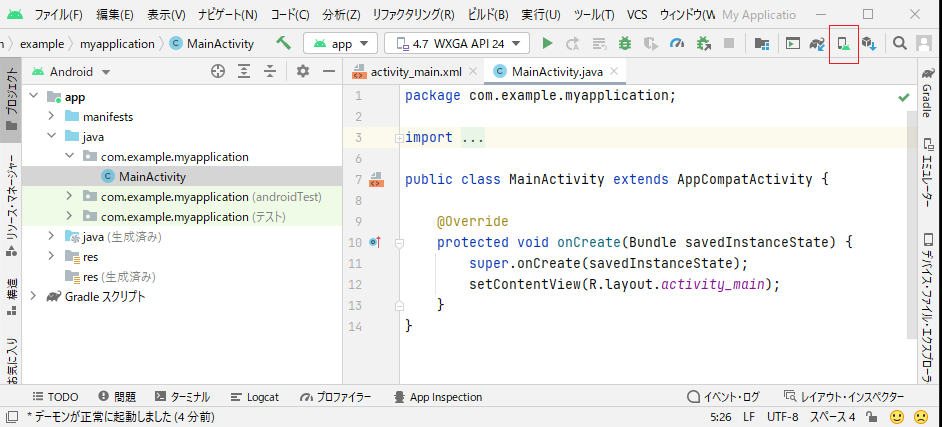The height and width of the screenshot is (427, 942).
Task: Click the Make Project hammer icon
Action: [284, 43]
